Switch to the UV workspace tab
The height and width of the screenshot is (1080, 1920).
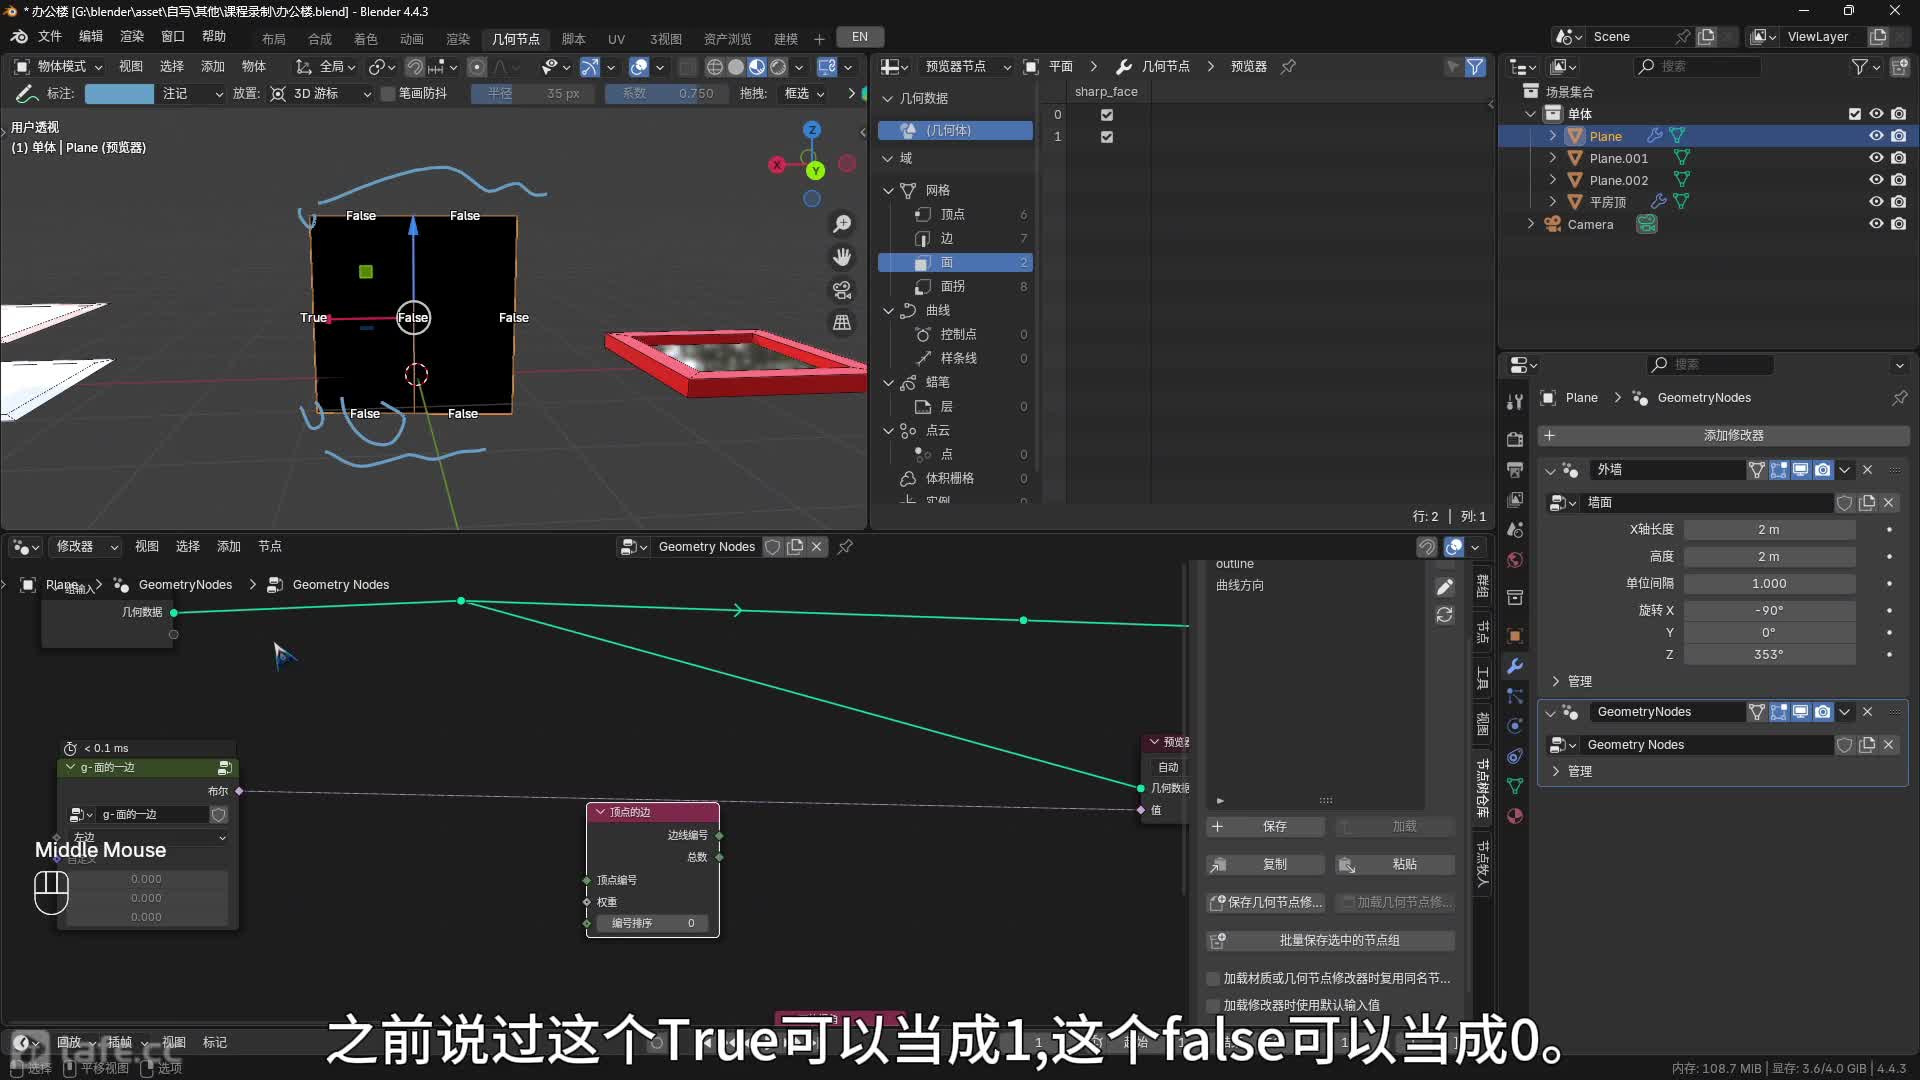point(616,39)
